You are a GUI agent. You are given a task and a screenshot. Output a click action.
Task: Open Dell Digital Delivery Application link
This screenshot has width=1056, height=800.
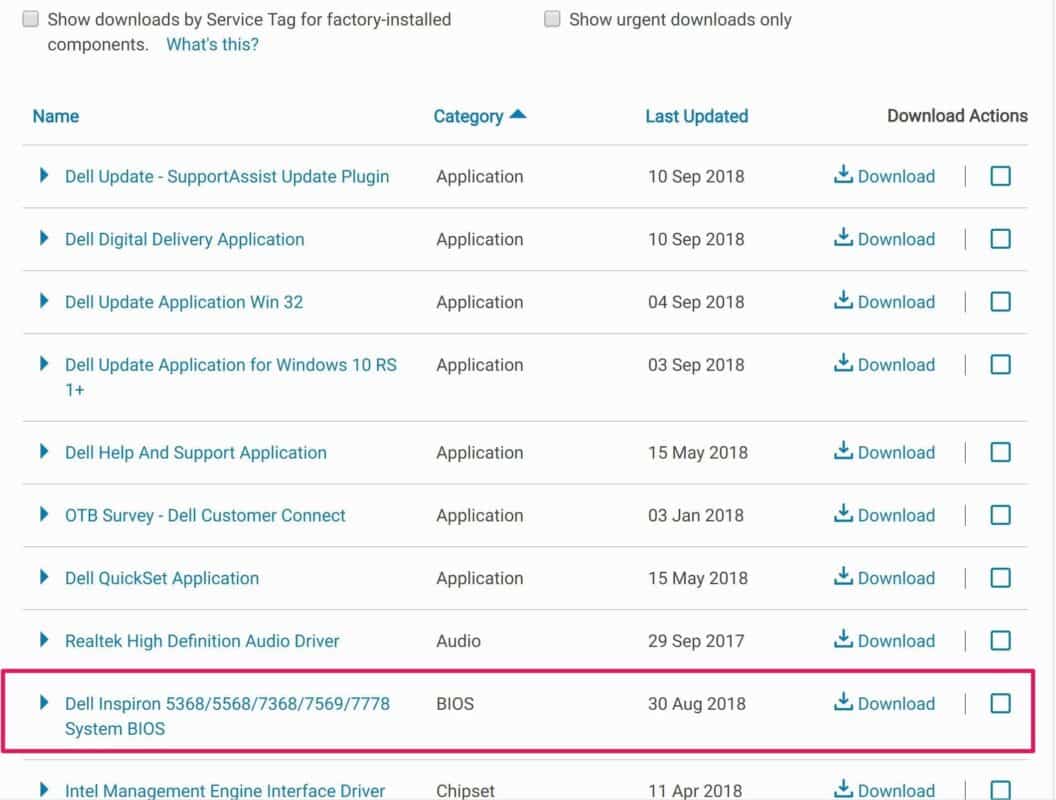point(185,239)
